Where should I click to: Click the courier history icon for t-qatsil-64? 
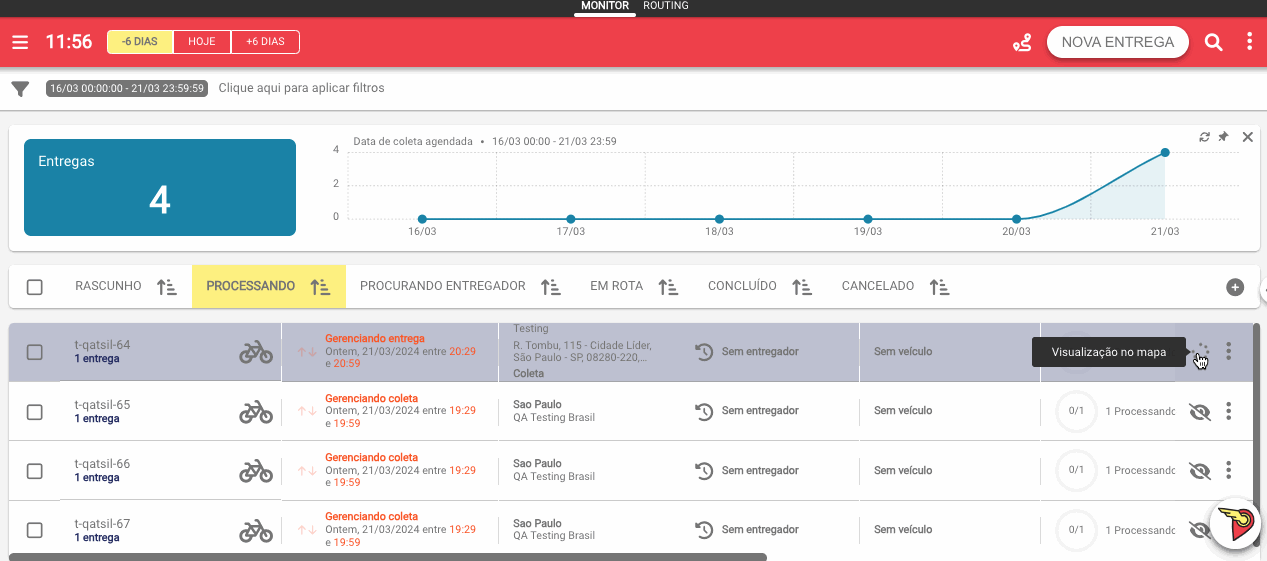pyautogui.click(x=704, y=352)
